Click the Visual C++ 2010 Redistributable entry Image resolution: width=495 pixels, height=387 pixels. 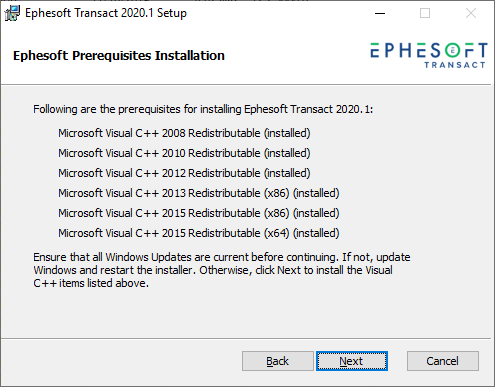point(184,153)
